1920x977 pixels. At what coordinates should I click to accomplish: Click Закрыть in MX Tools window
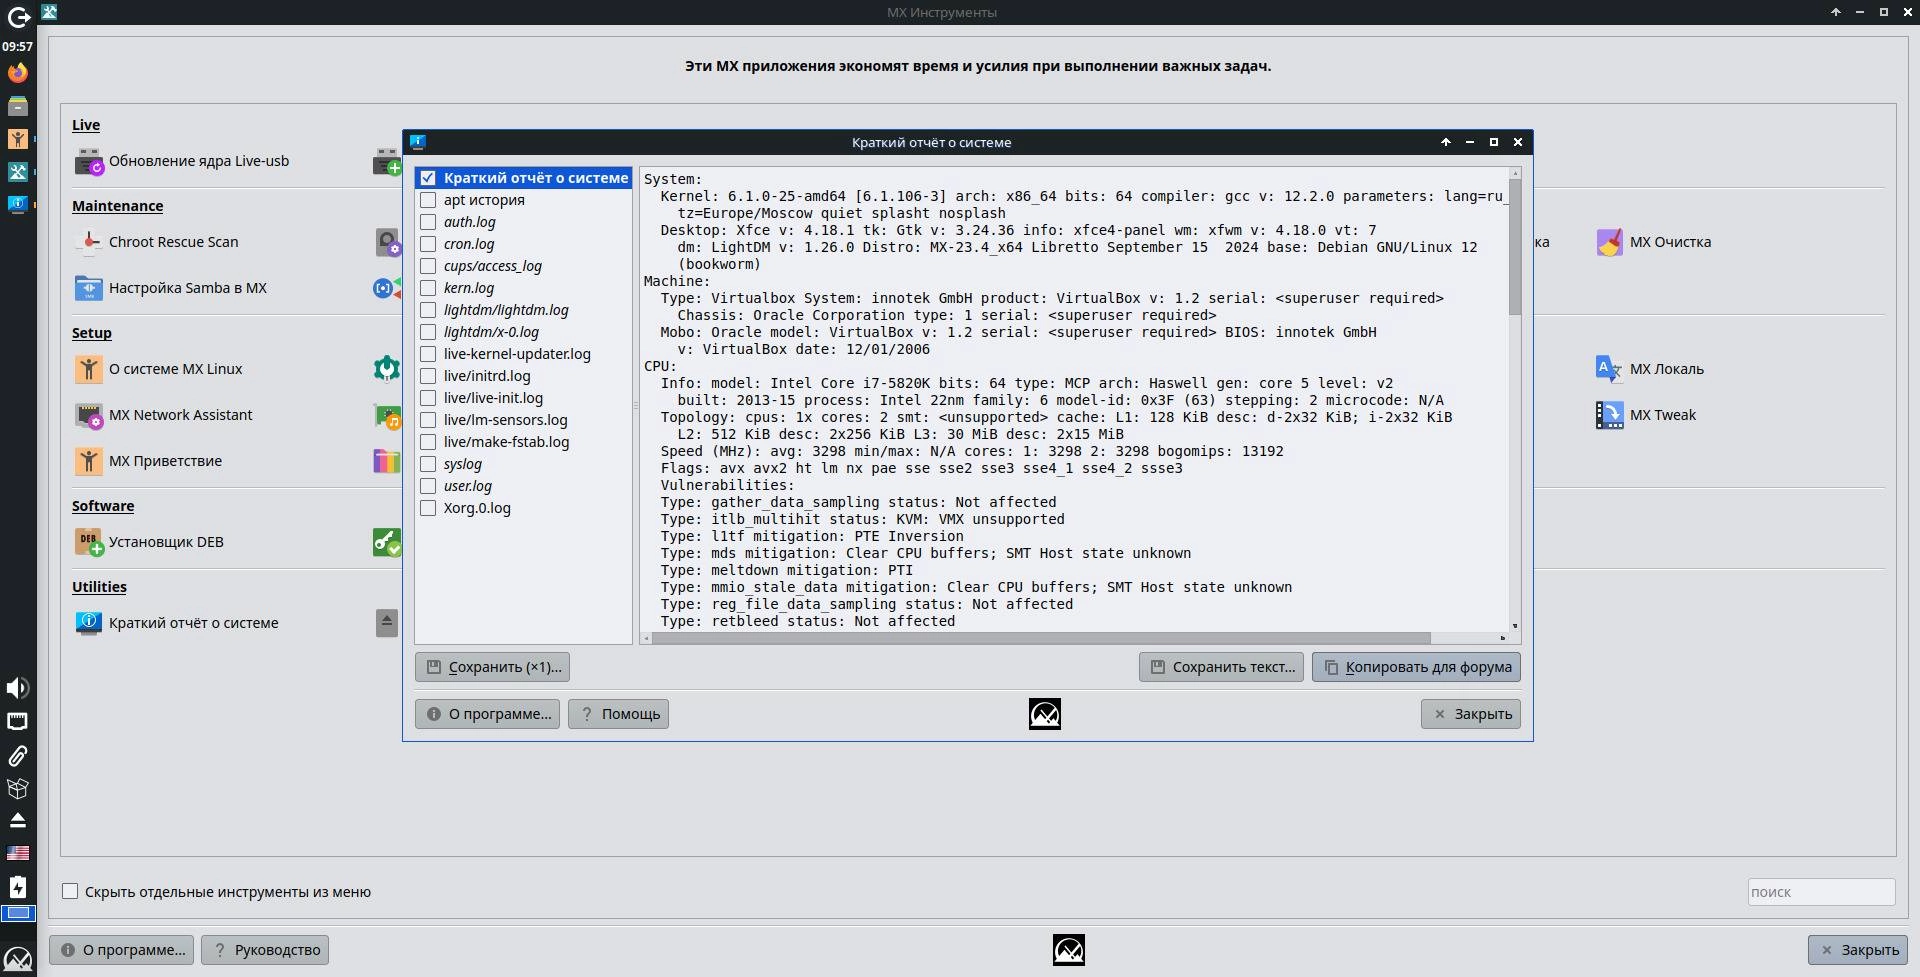click(1858, 950)
